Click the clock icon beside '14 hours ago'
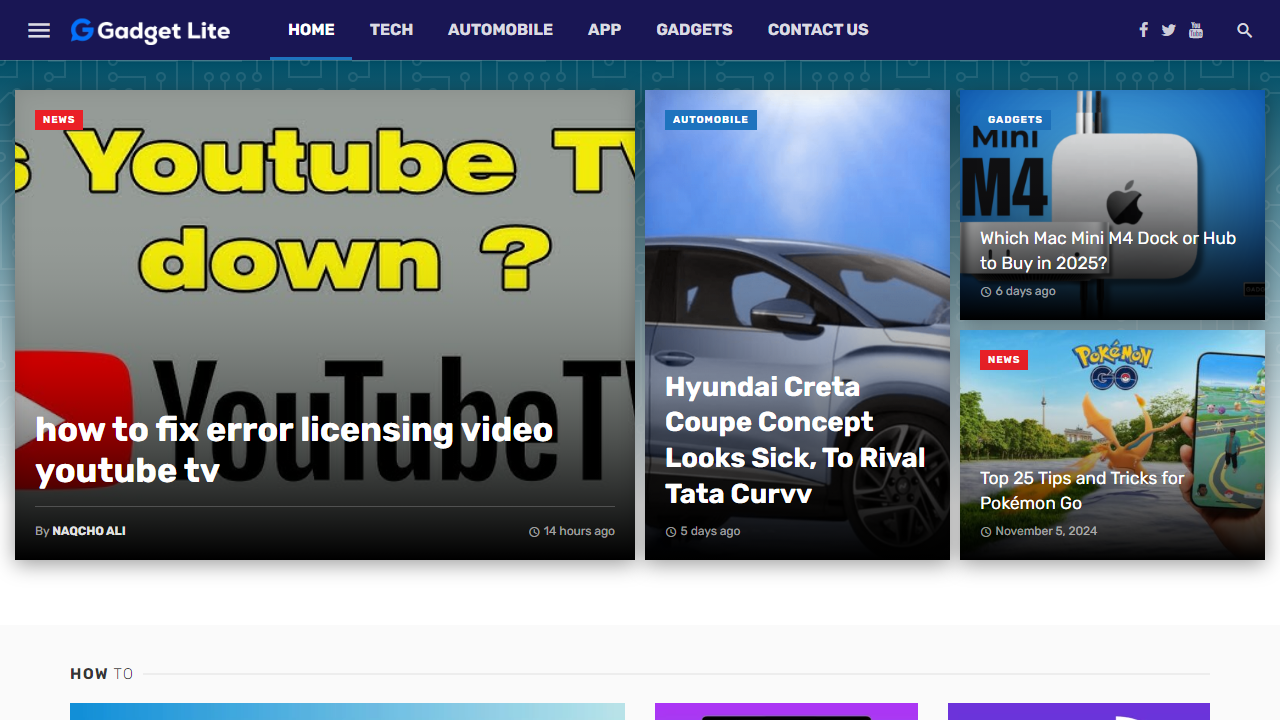 (534, 531)
